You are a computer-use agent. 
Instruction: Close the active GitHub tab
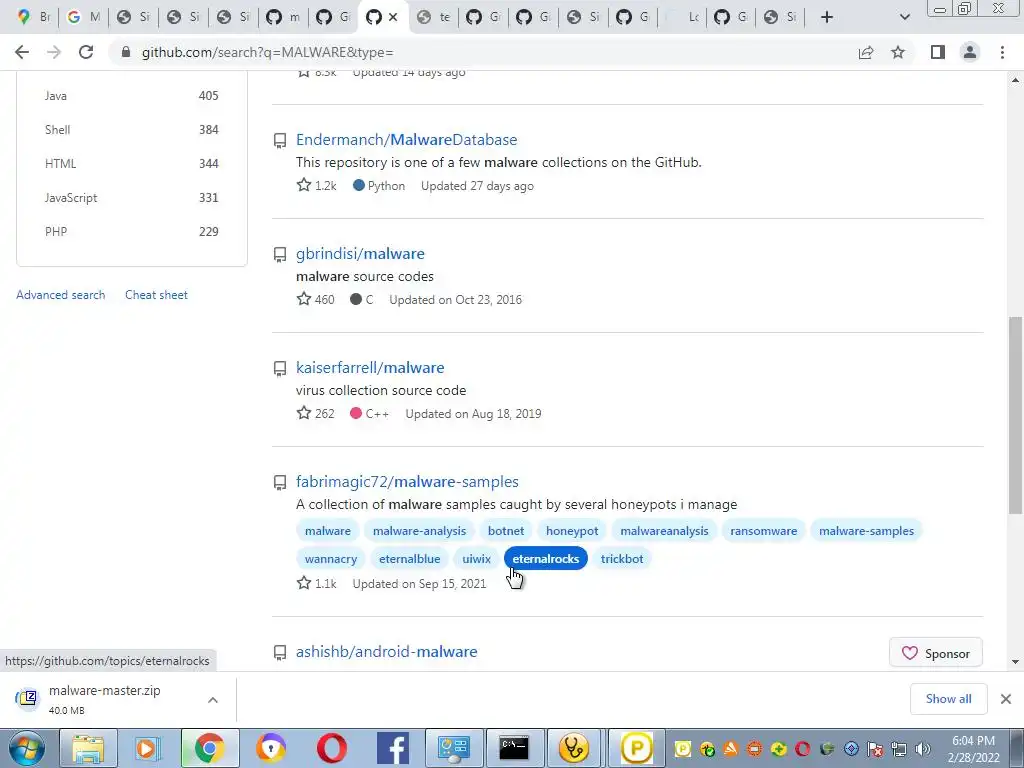[393, 17]
